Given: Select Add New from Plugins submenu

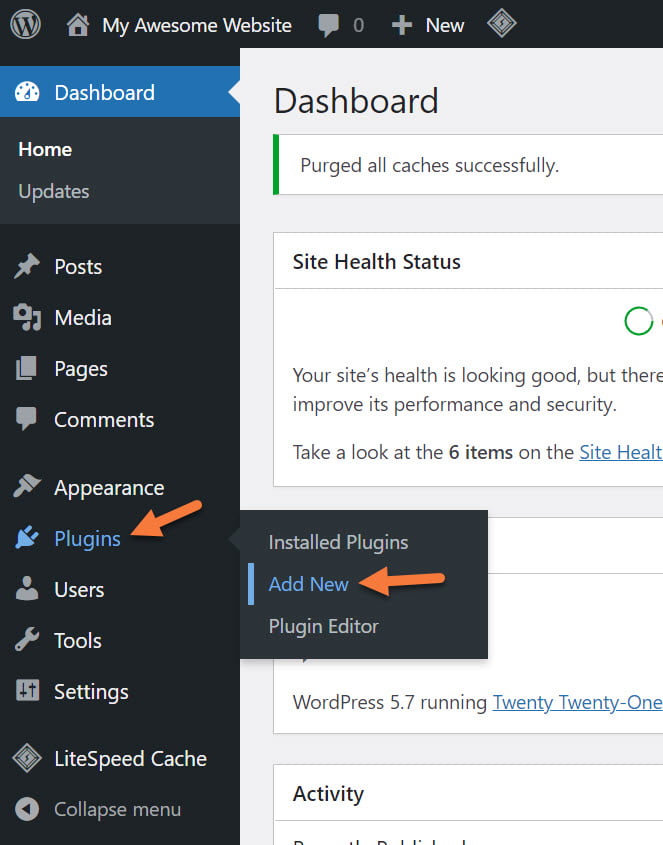Looking at the screenshot, I should [x=308, y=584].
